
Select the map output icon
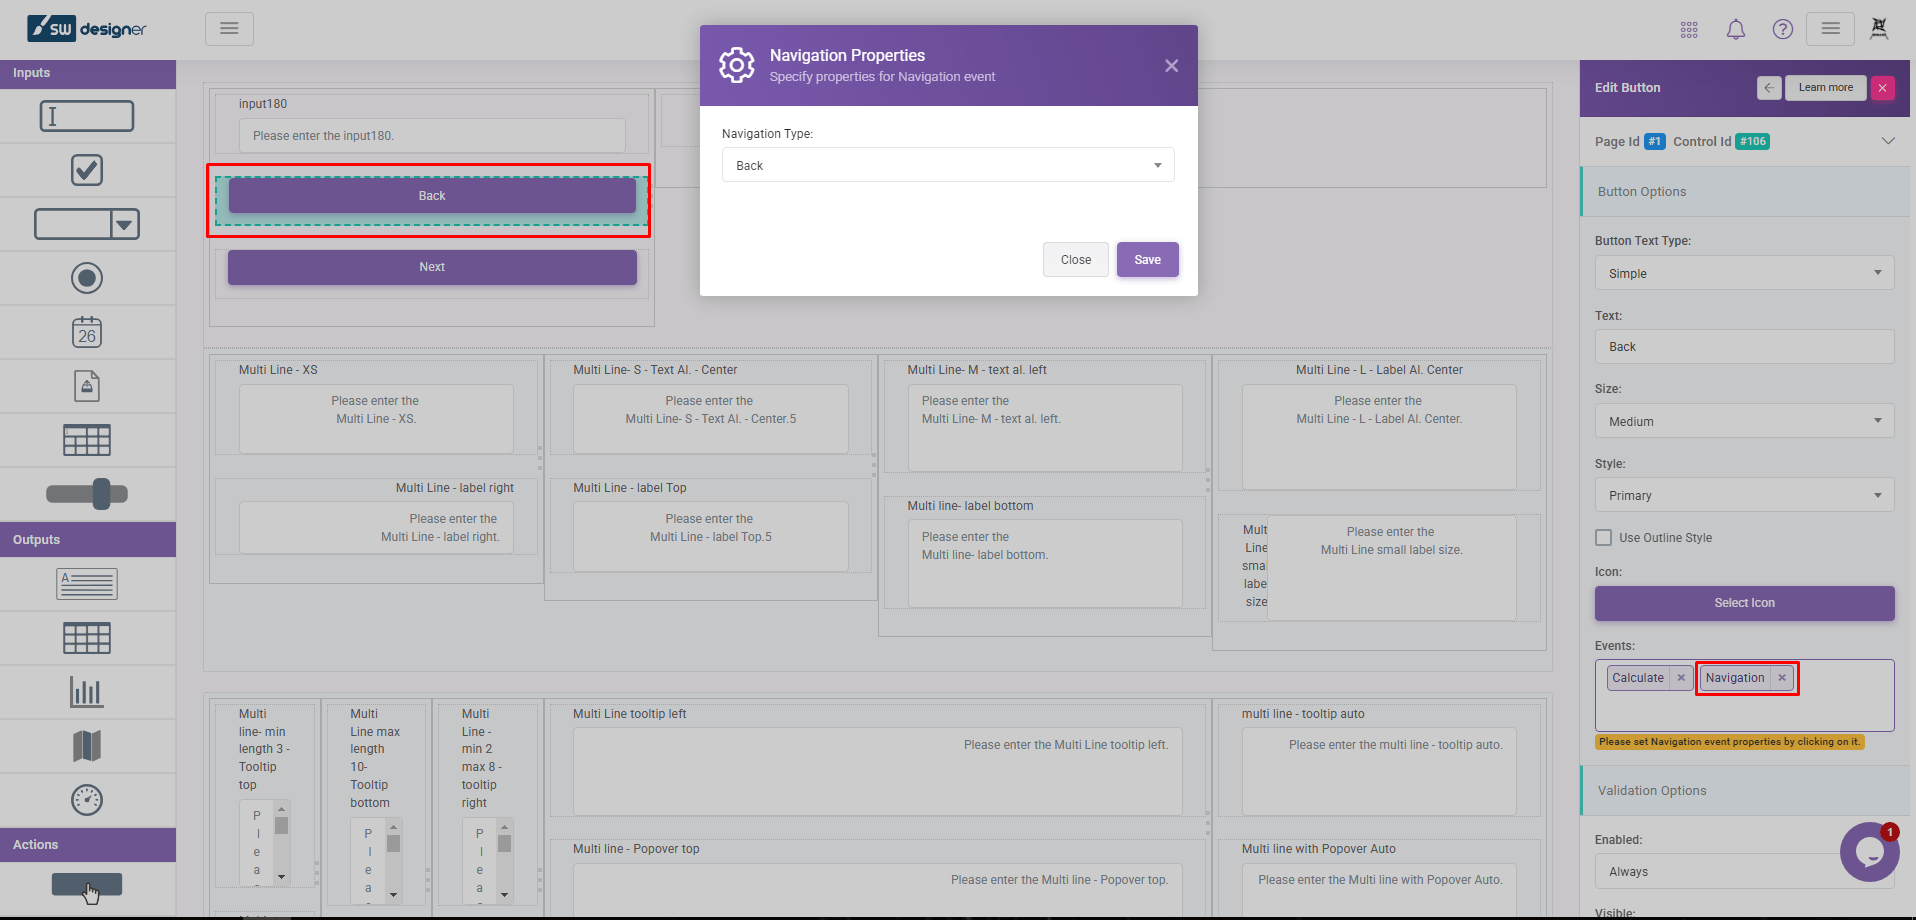coord(87,746)
